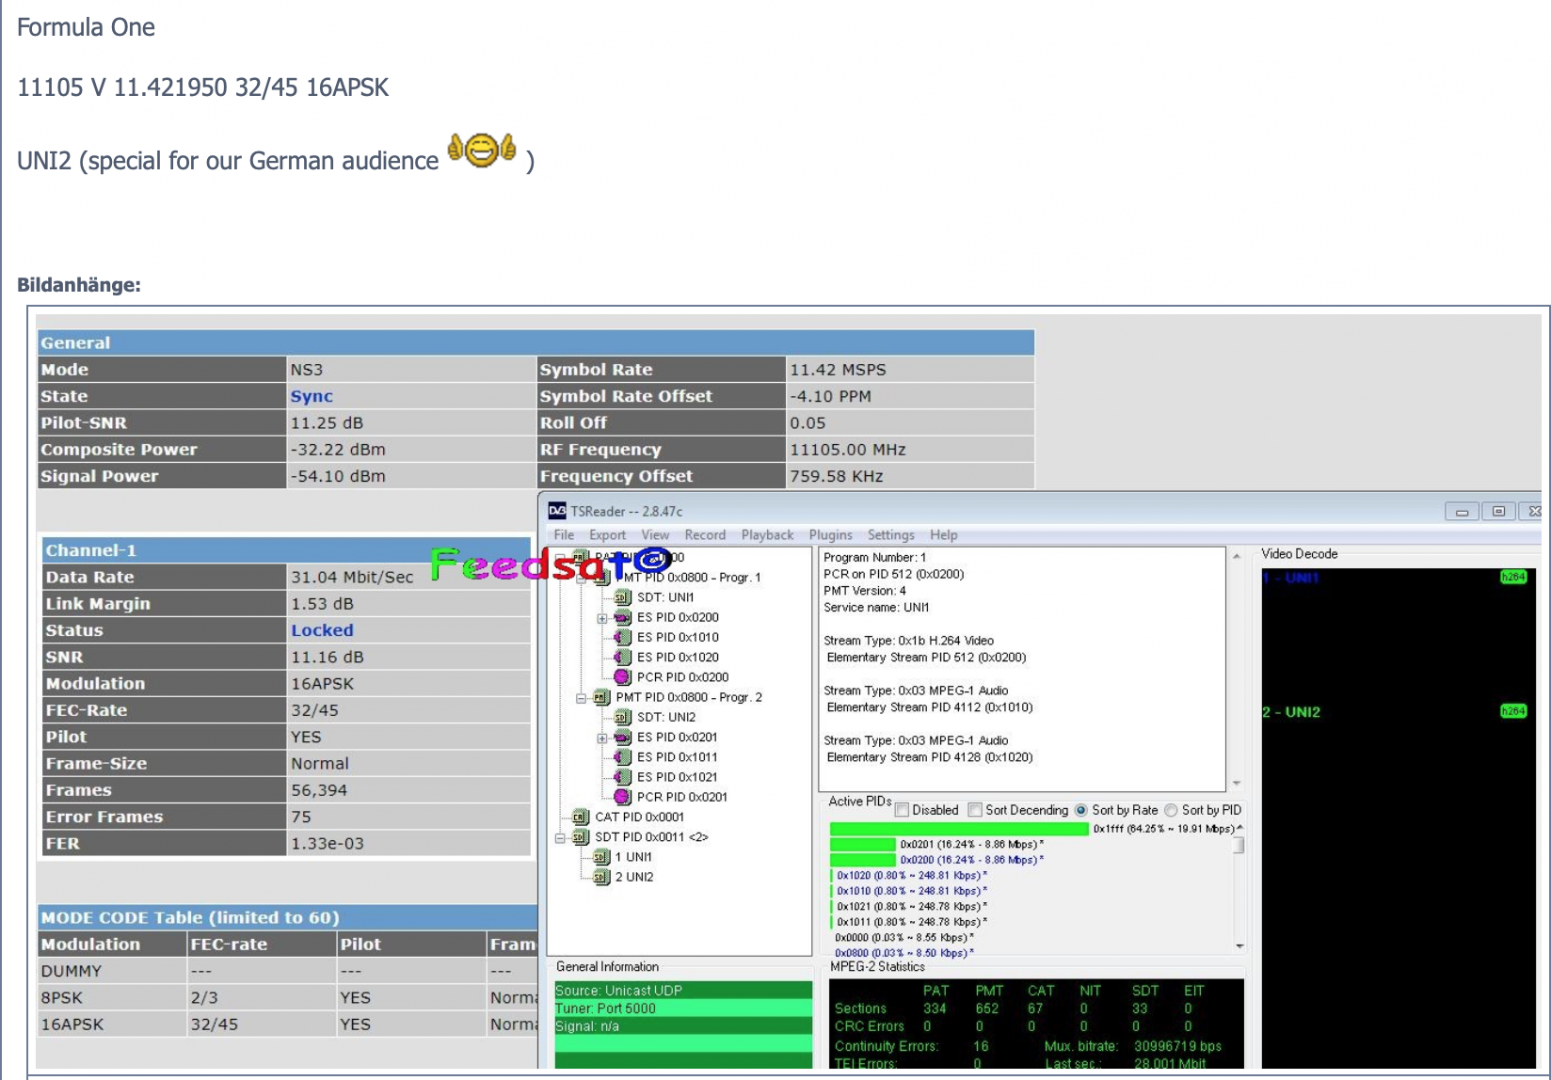Enable the Disabled checkbox in Active PIDs
Image resolution: width=1551 pixels, height=1080 pixels.
[902, 810]
